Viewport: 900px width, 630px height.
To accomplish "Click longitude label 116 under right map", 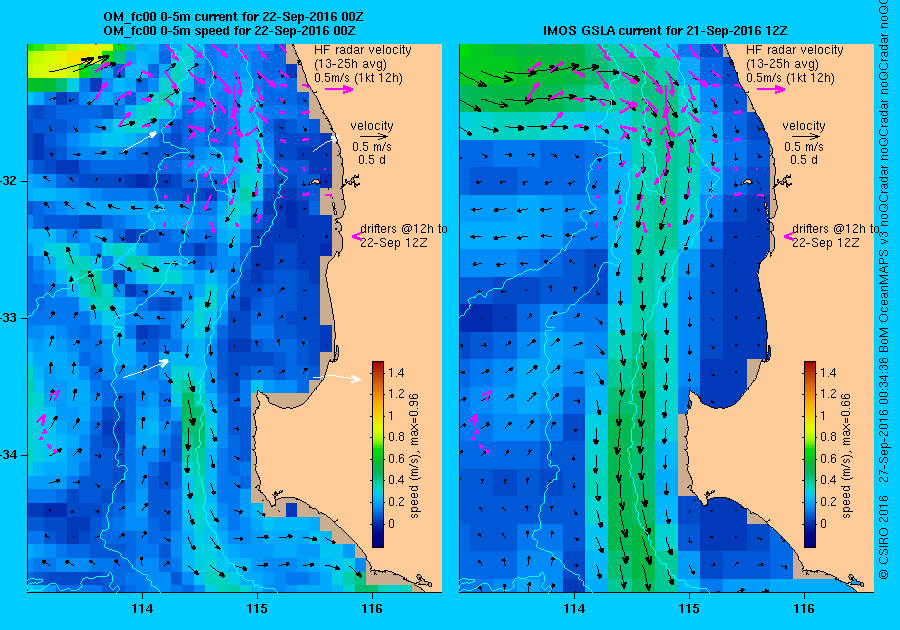I will [804, 609].
